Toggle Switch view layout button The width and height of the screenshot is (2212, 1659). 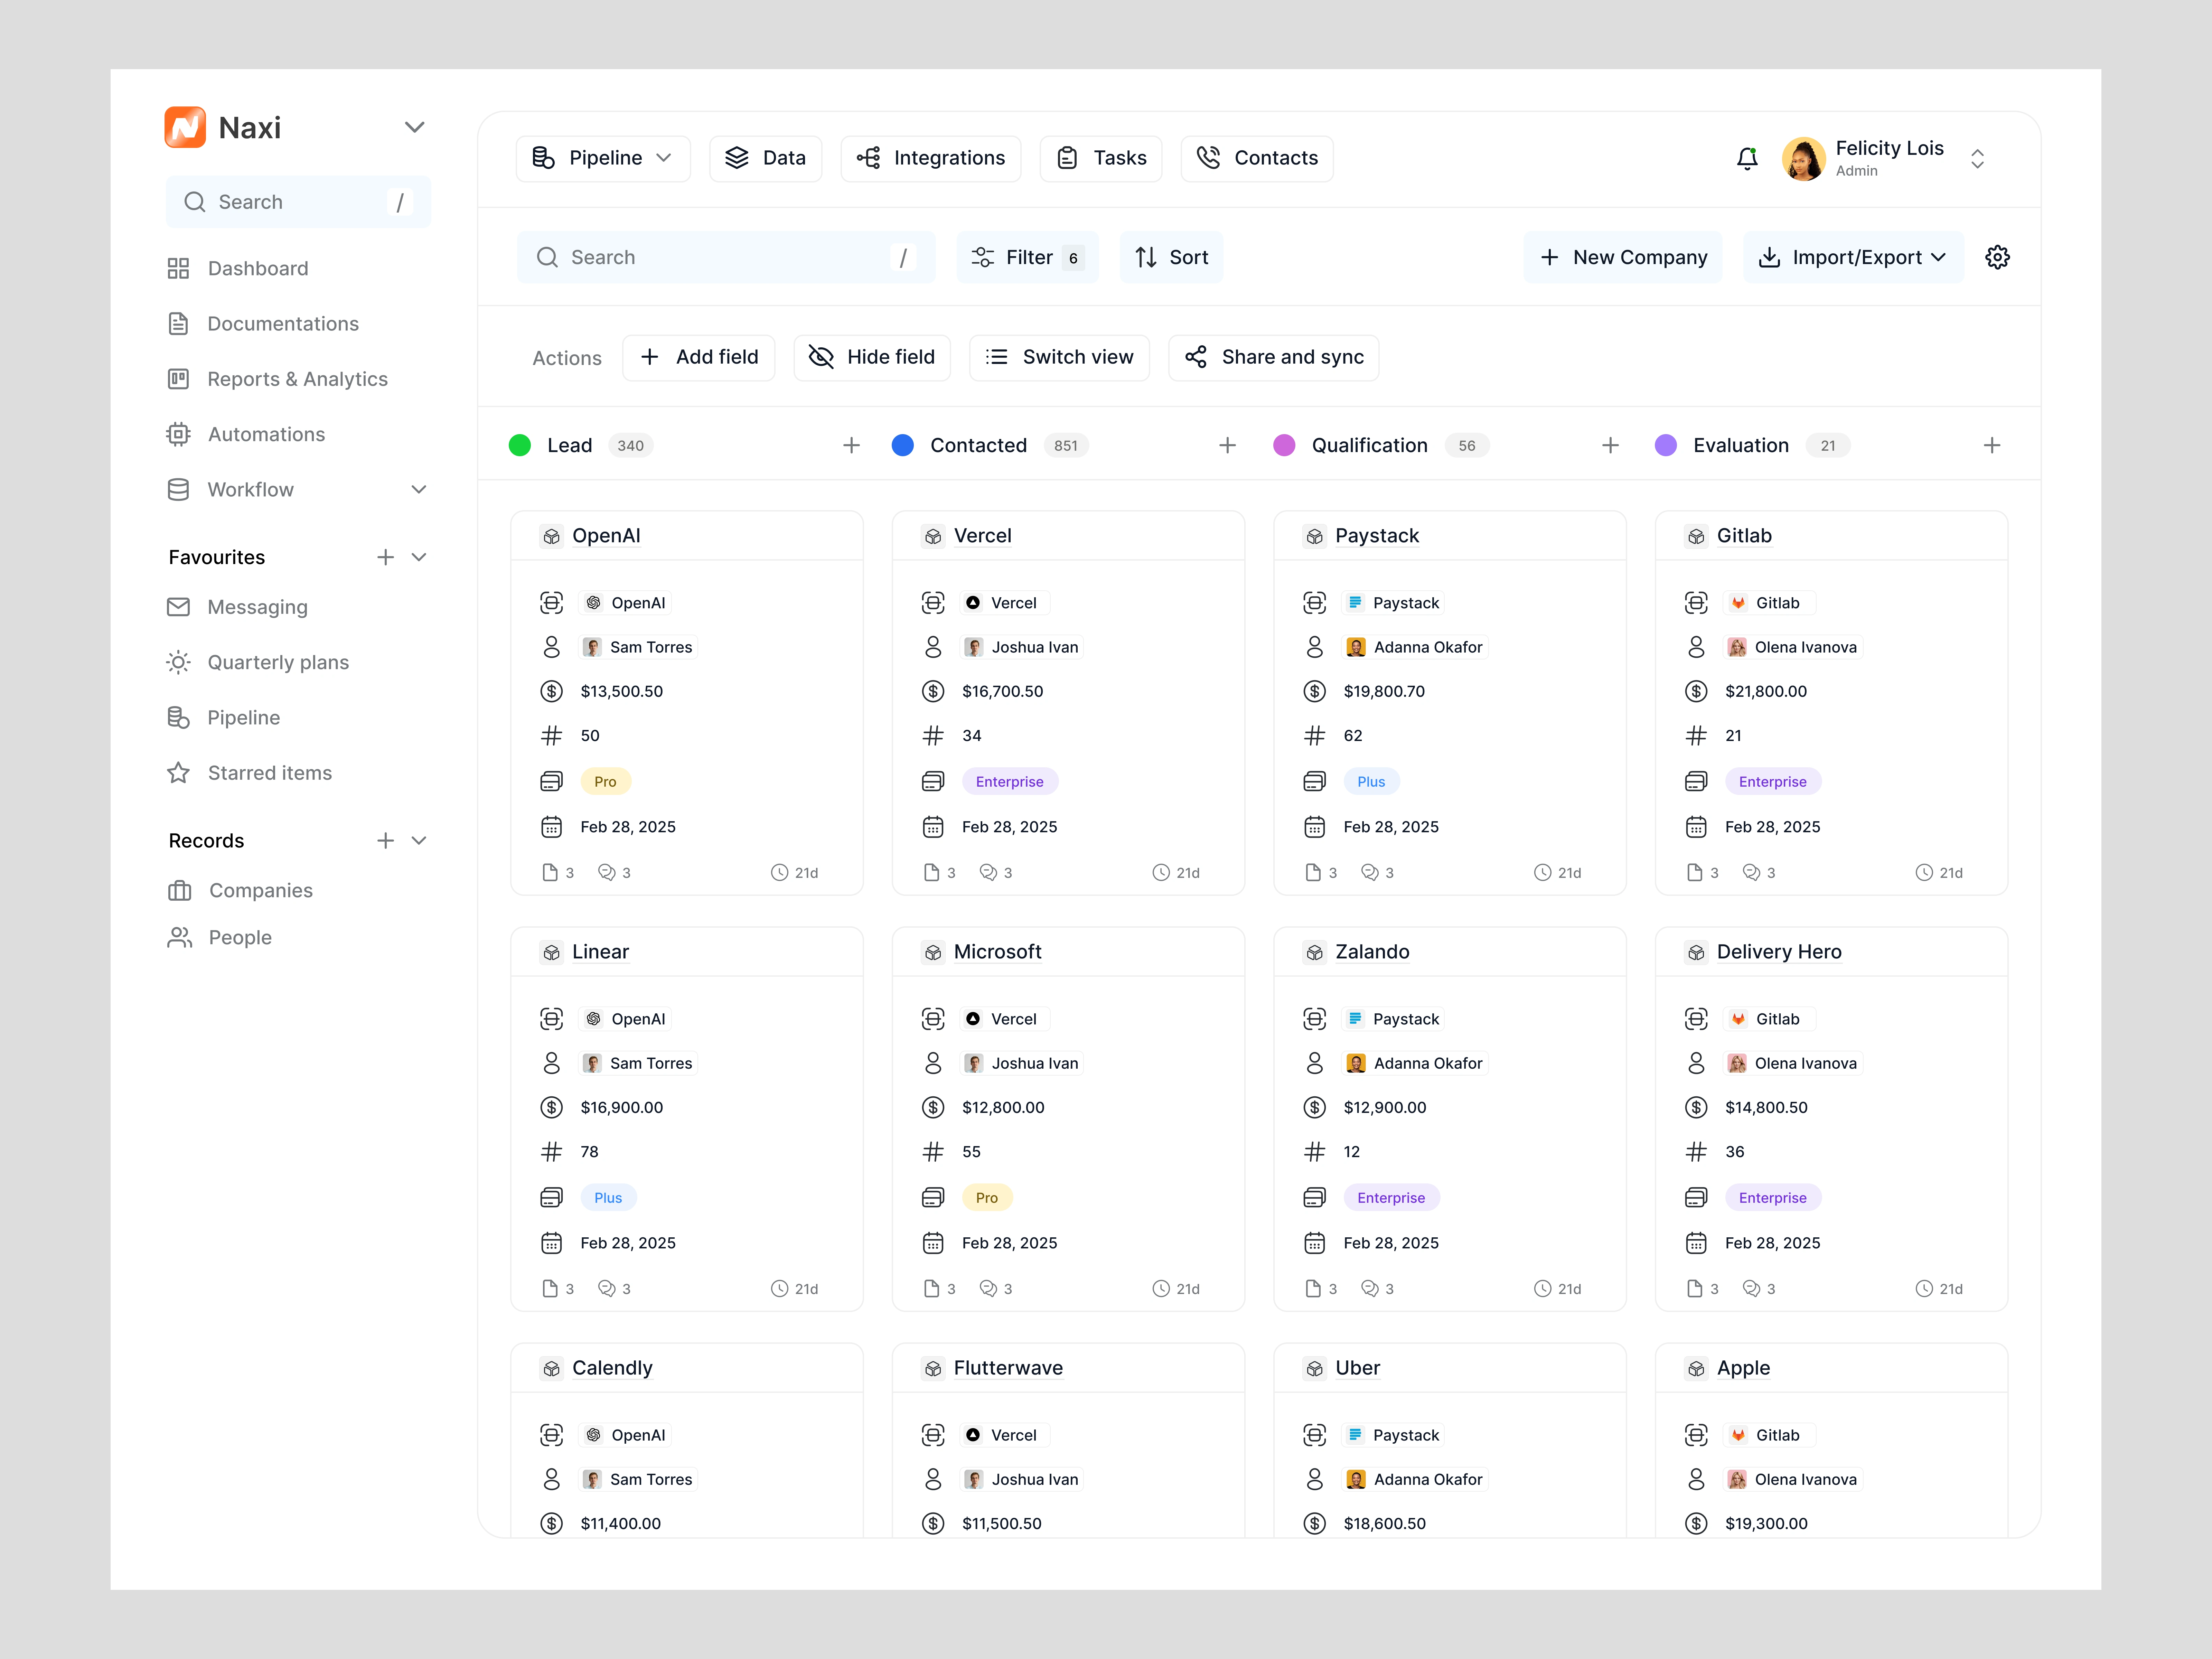[x=1059, y=357]
